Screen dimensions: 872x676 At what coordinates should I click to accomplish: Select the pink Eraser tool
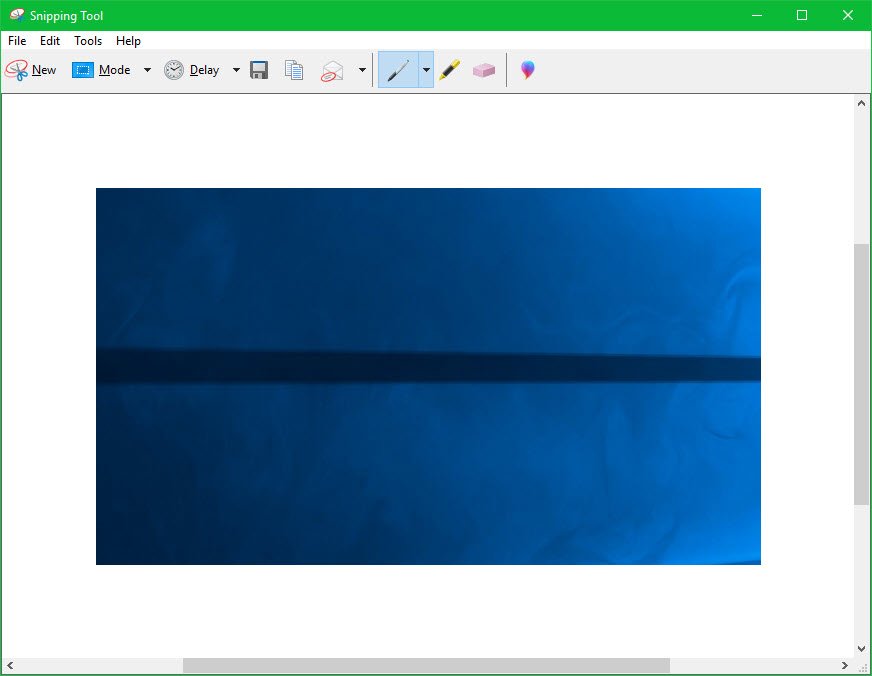[484, 70]
